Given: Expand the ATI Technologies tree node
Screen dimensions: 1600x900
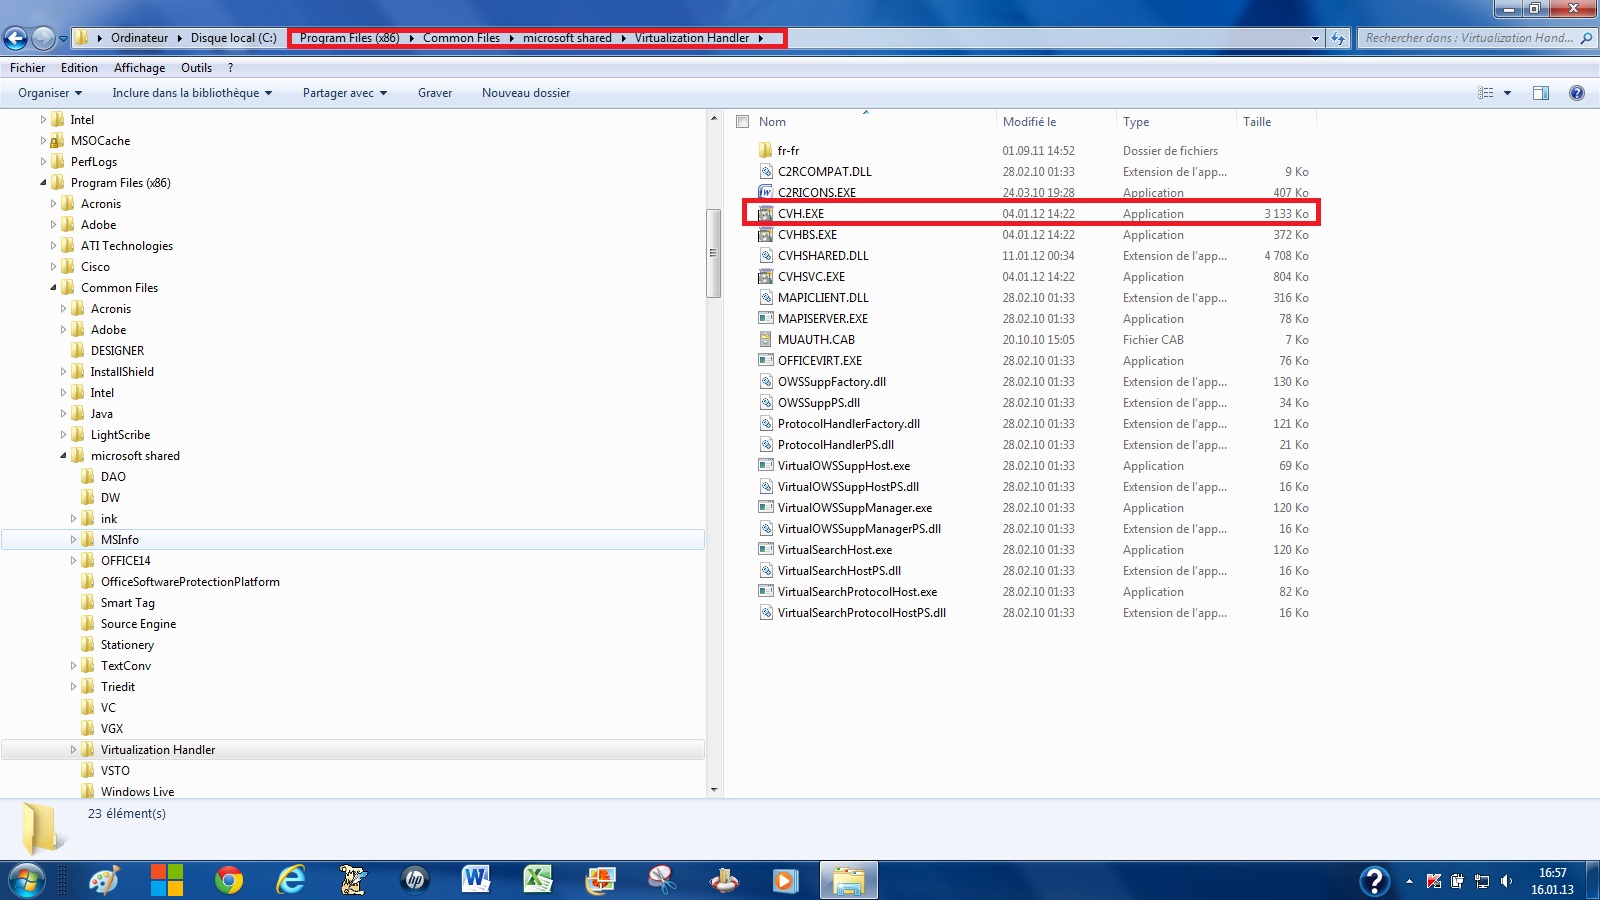Looking at the screenshot, I should [53, 246].
